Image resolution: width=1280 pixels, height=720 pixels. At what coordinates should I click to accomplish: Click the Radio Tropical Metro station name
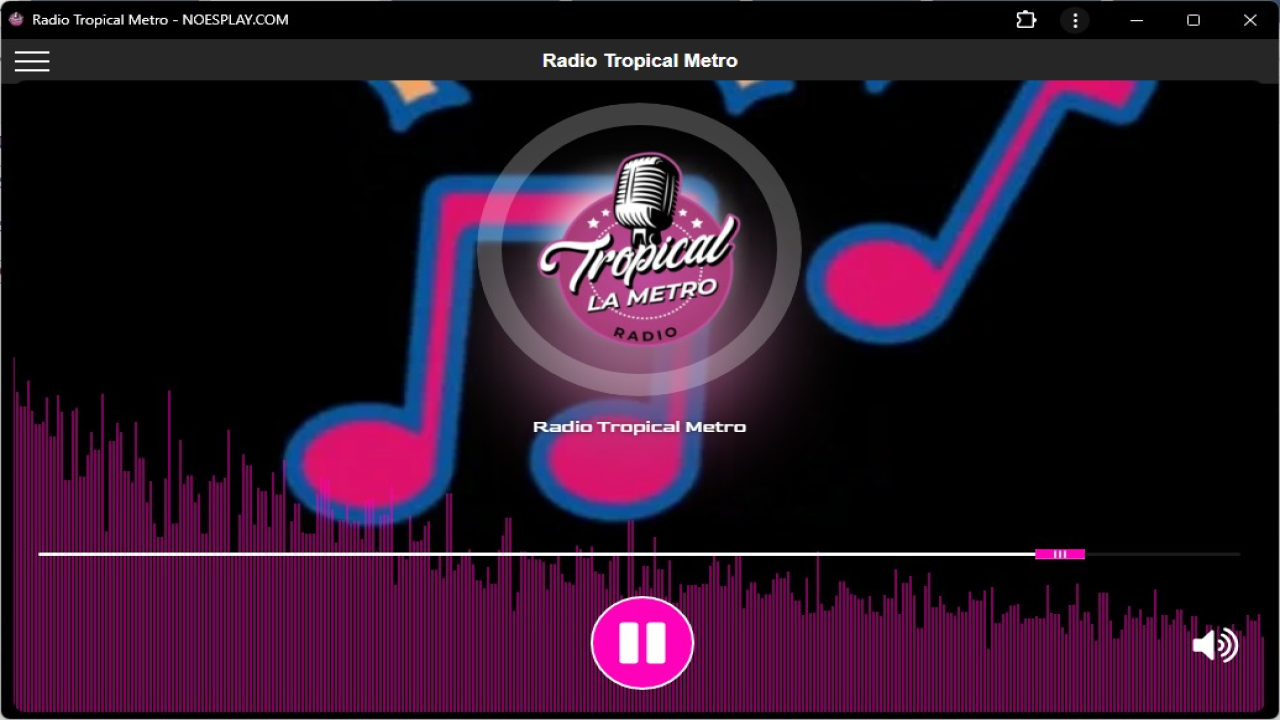pos(639,427)
